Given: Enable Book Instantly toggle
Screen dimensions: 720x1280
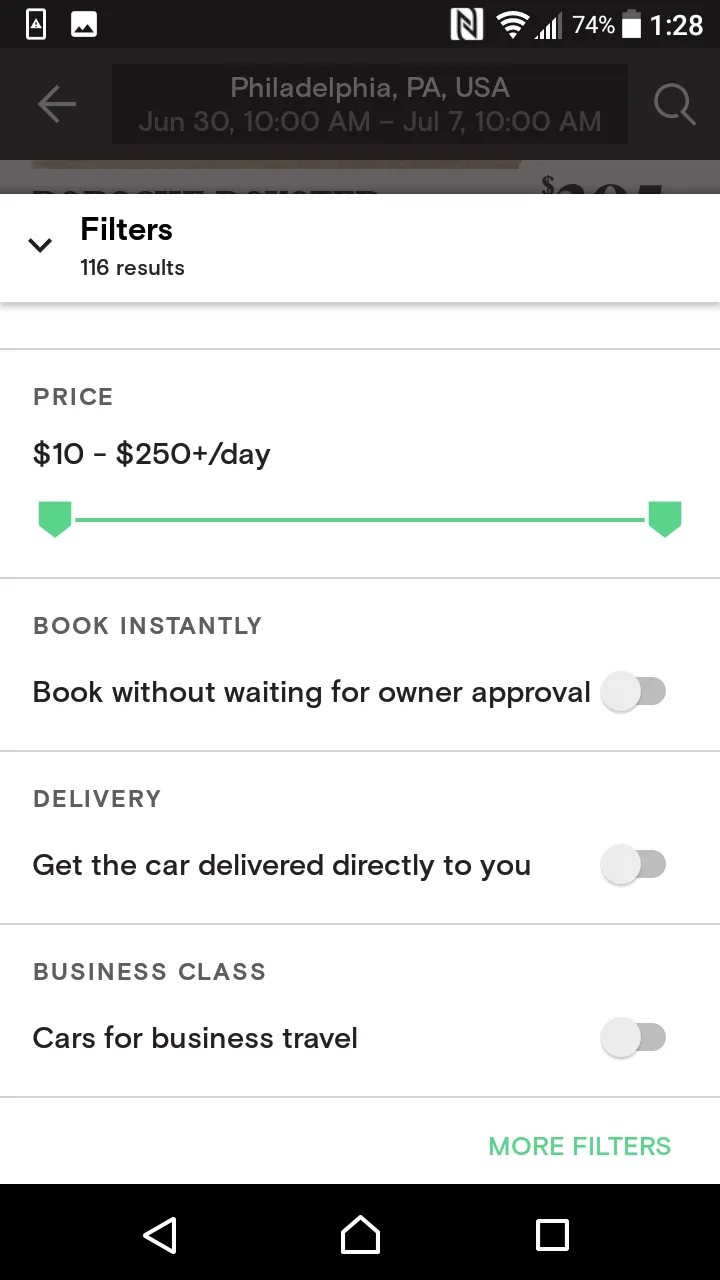Looking at the screenshot, I should pos(634,692).
